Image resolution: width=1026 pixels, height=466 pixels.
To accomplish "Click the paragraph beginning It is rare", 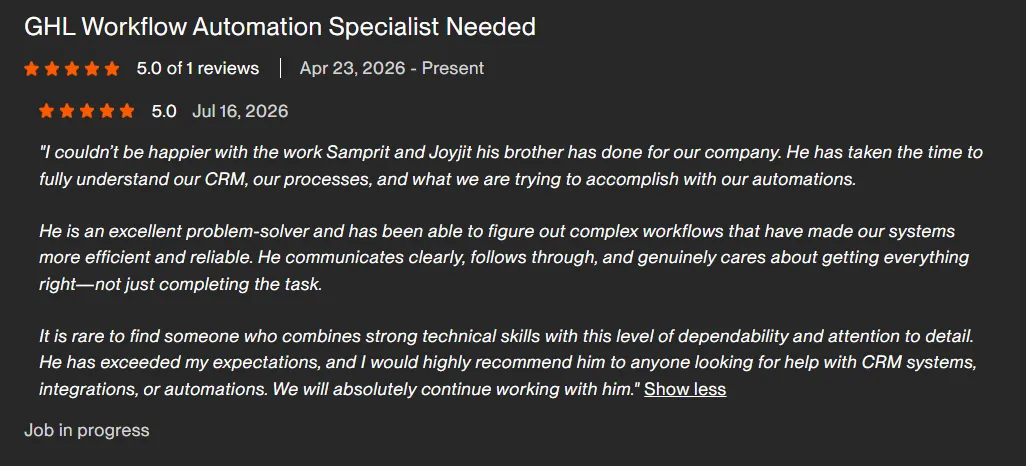I will [508, 363].
